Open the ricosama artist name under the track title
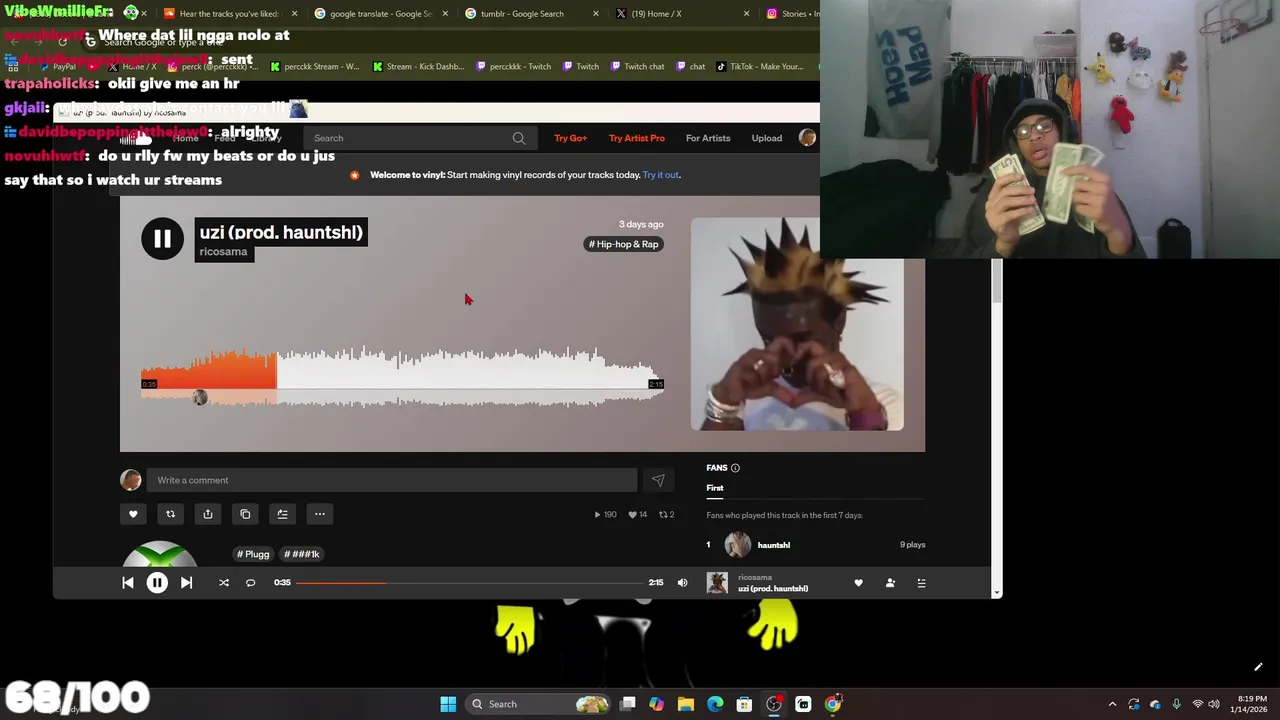The image size is (1280, 720). (223, 252)
